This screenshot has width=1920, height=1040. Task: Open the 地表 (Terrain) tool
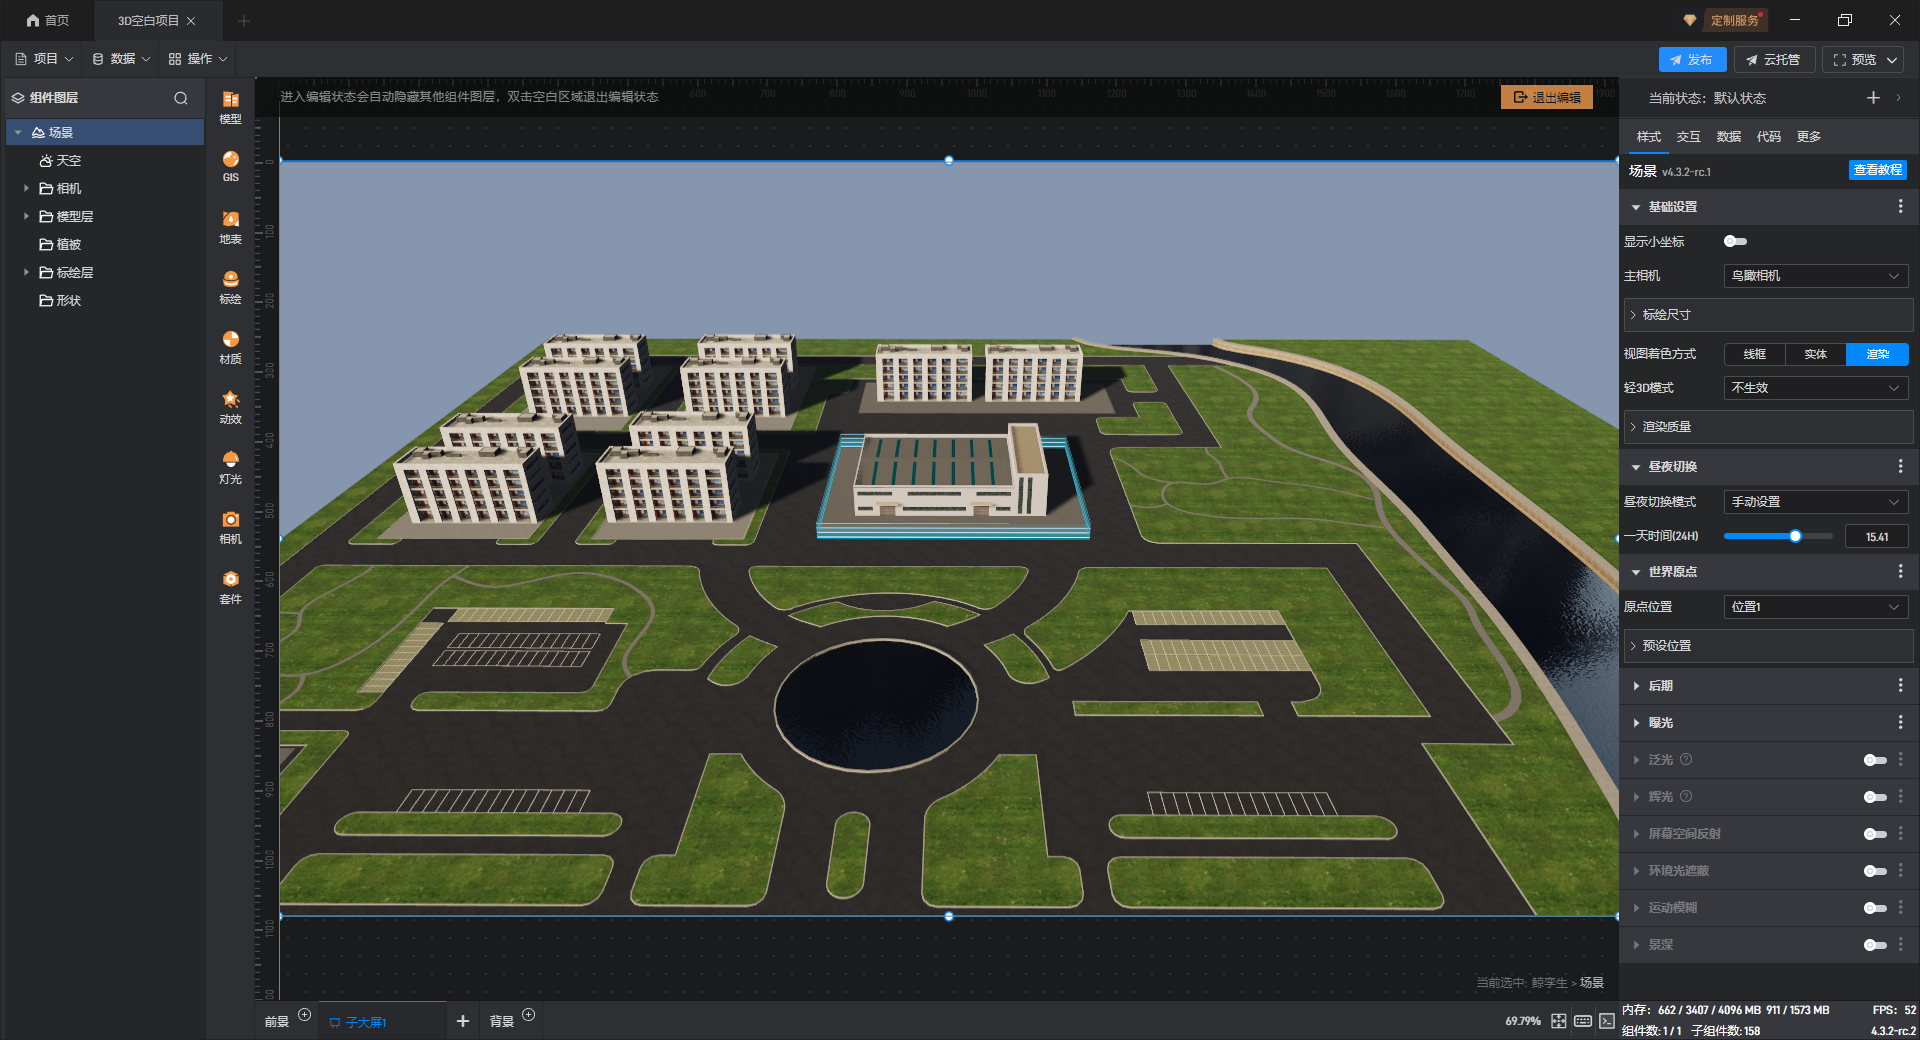[x=230, y=225]
